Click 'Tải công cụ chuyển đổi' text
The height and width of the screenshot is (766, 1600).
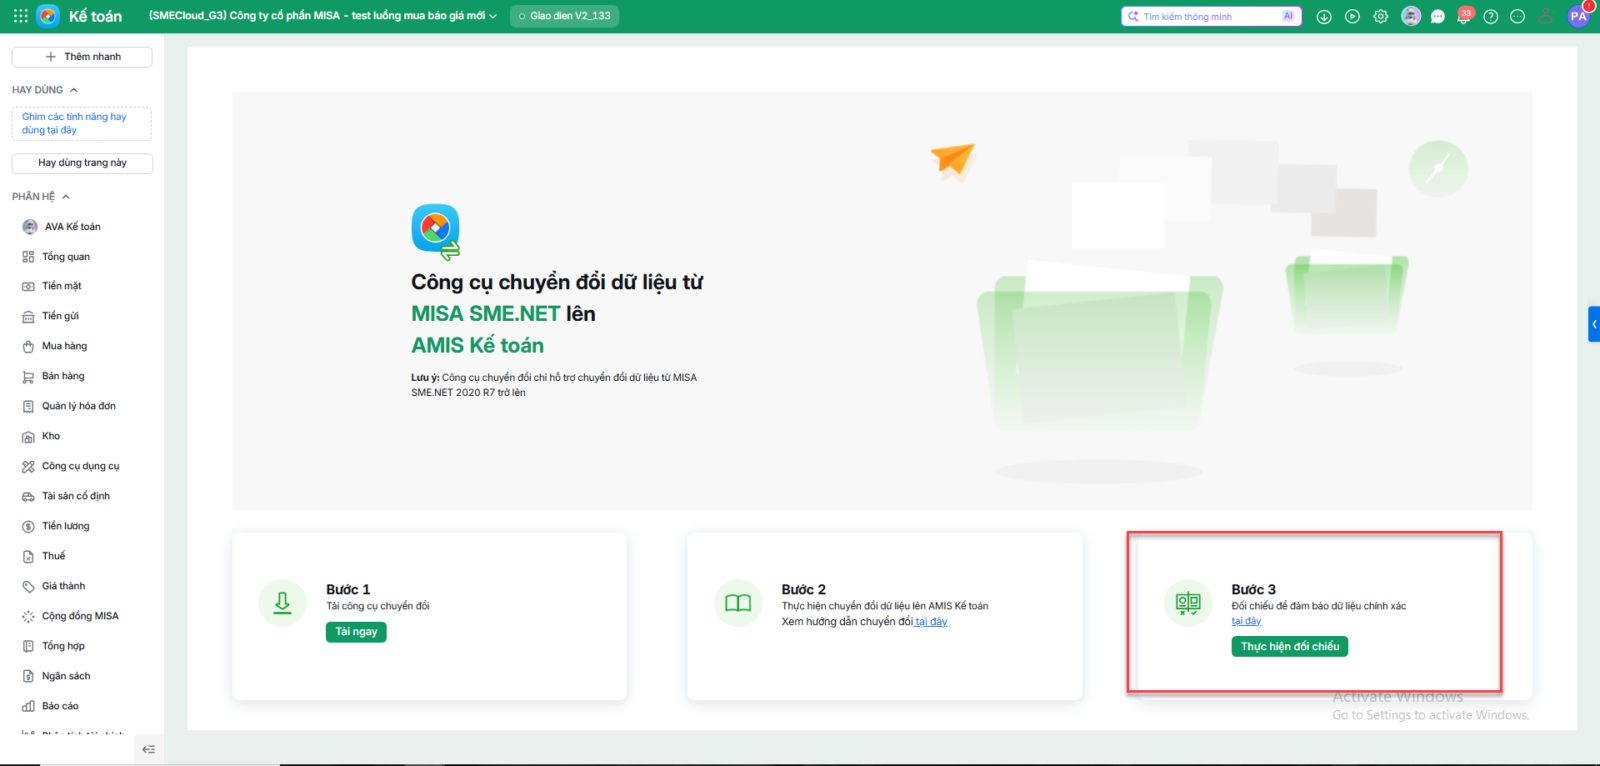coord(378,606)
